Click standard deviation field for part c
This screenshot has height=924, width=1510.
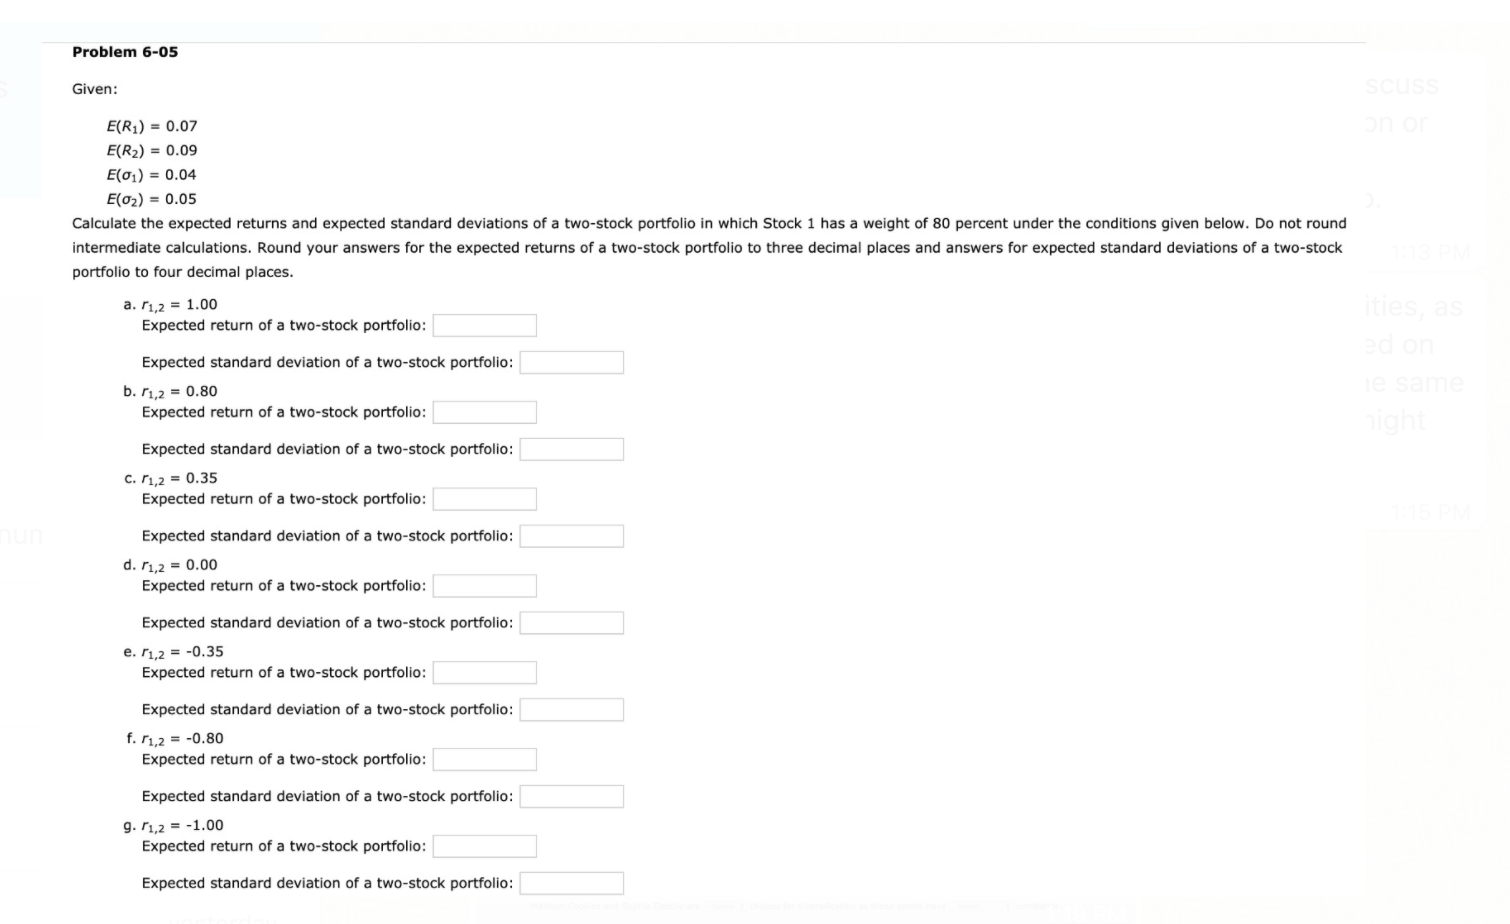[572, 536]
